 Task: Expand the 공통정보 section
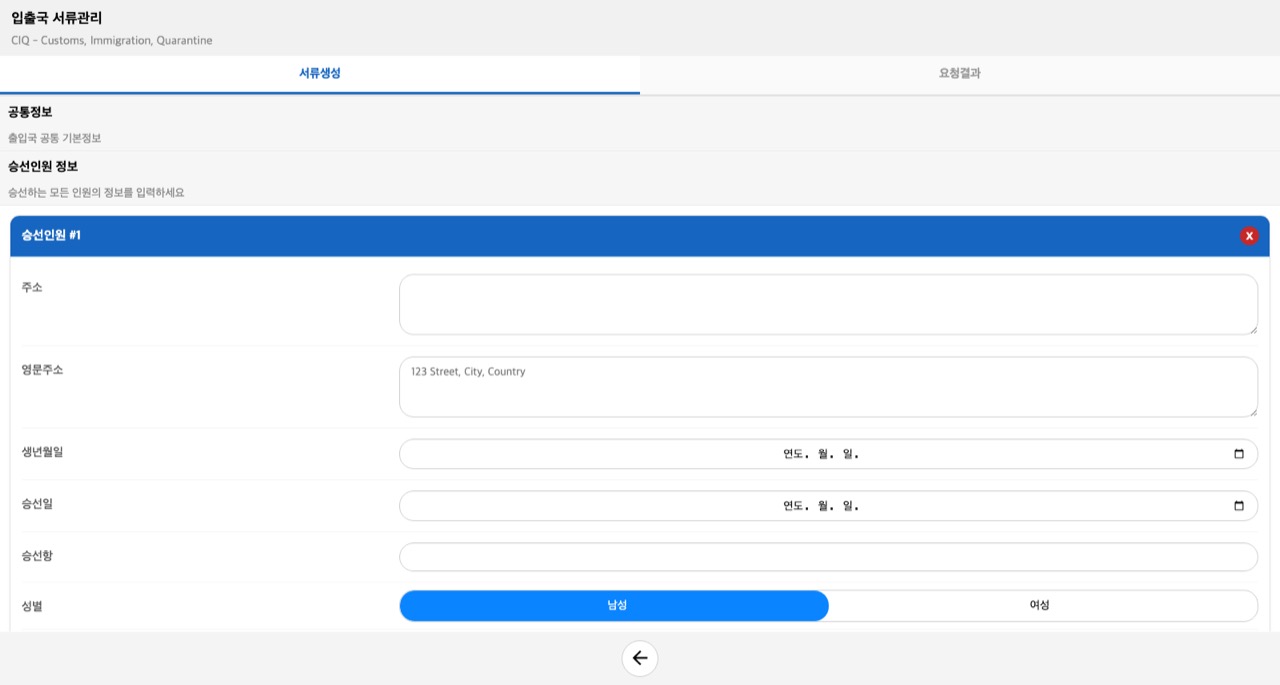click(640, 124)
